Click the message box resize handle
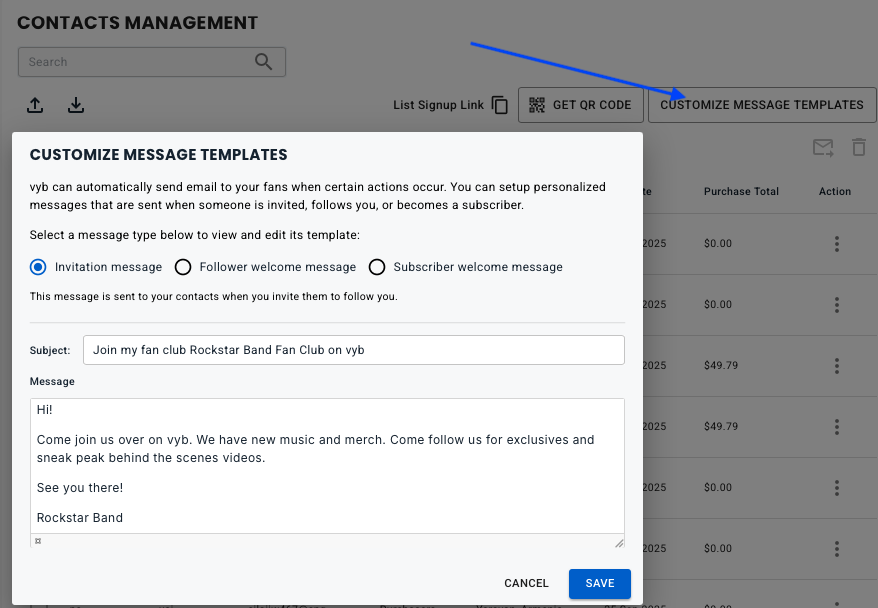 coord(619,543)
